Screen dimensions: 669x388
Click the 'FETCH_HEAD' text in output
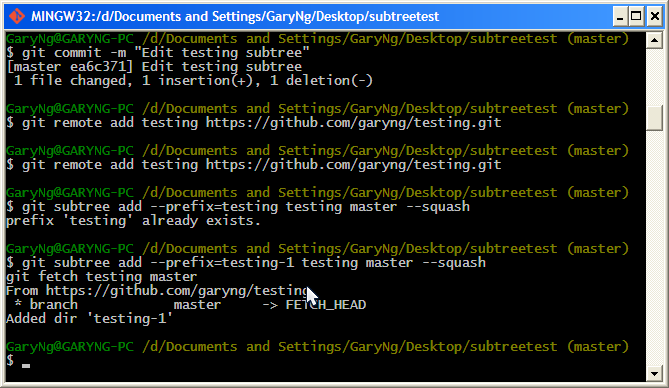[x=326, y=305]
